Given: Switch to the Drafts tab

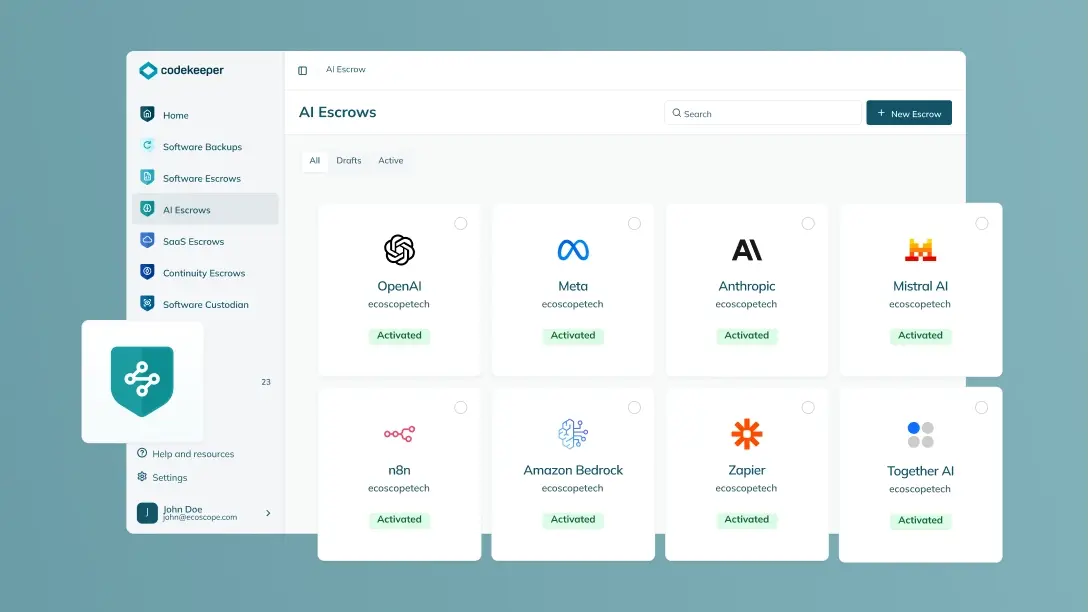Looking at the screenshot, I should pyautogui.click(x=348, y=160).
